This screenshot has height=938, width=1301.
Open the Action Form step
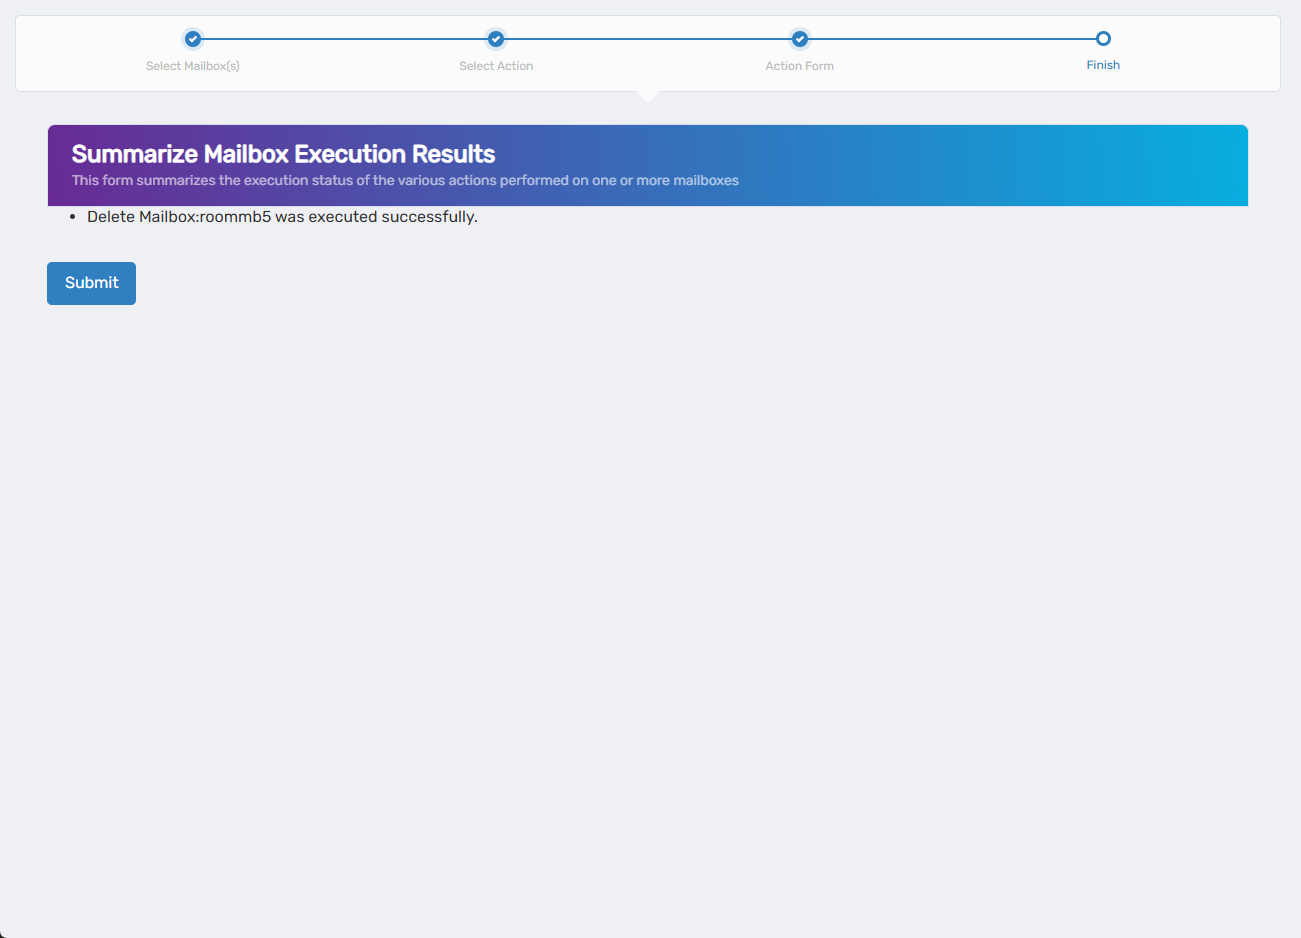(799, 65)
